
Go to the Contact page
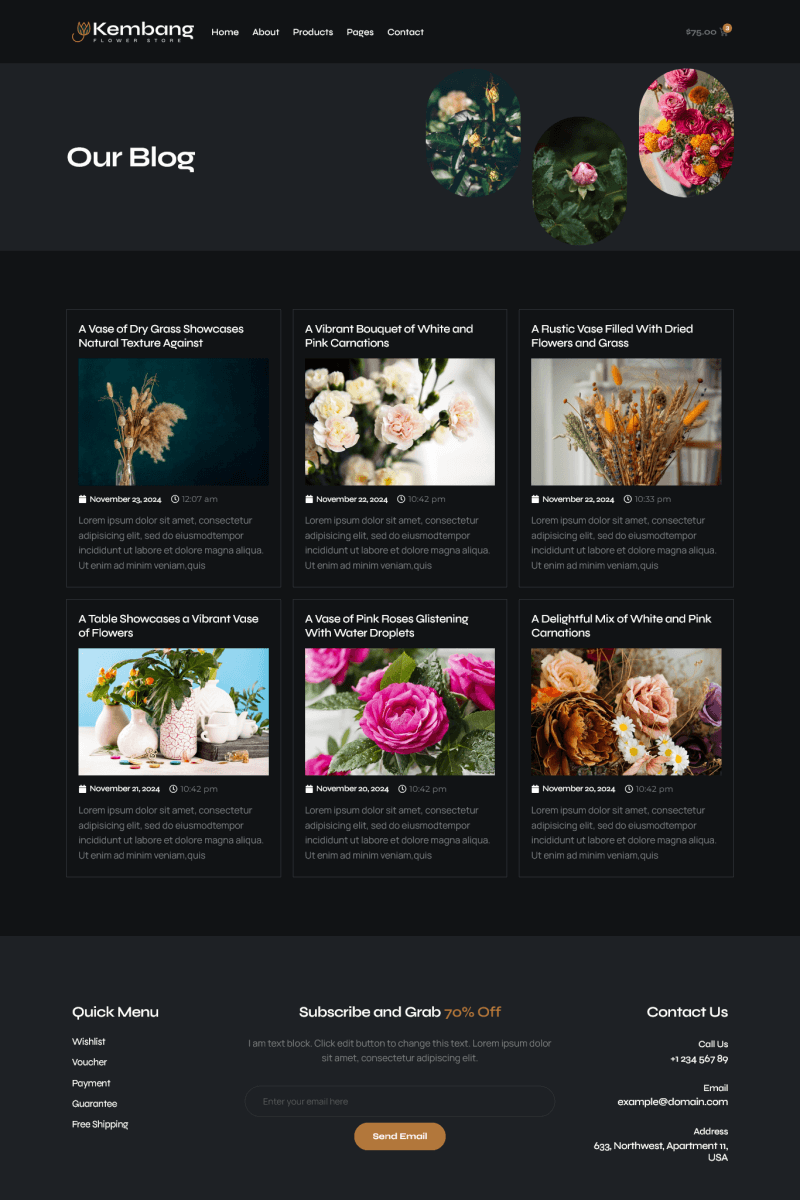click(x=405, y=32)
